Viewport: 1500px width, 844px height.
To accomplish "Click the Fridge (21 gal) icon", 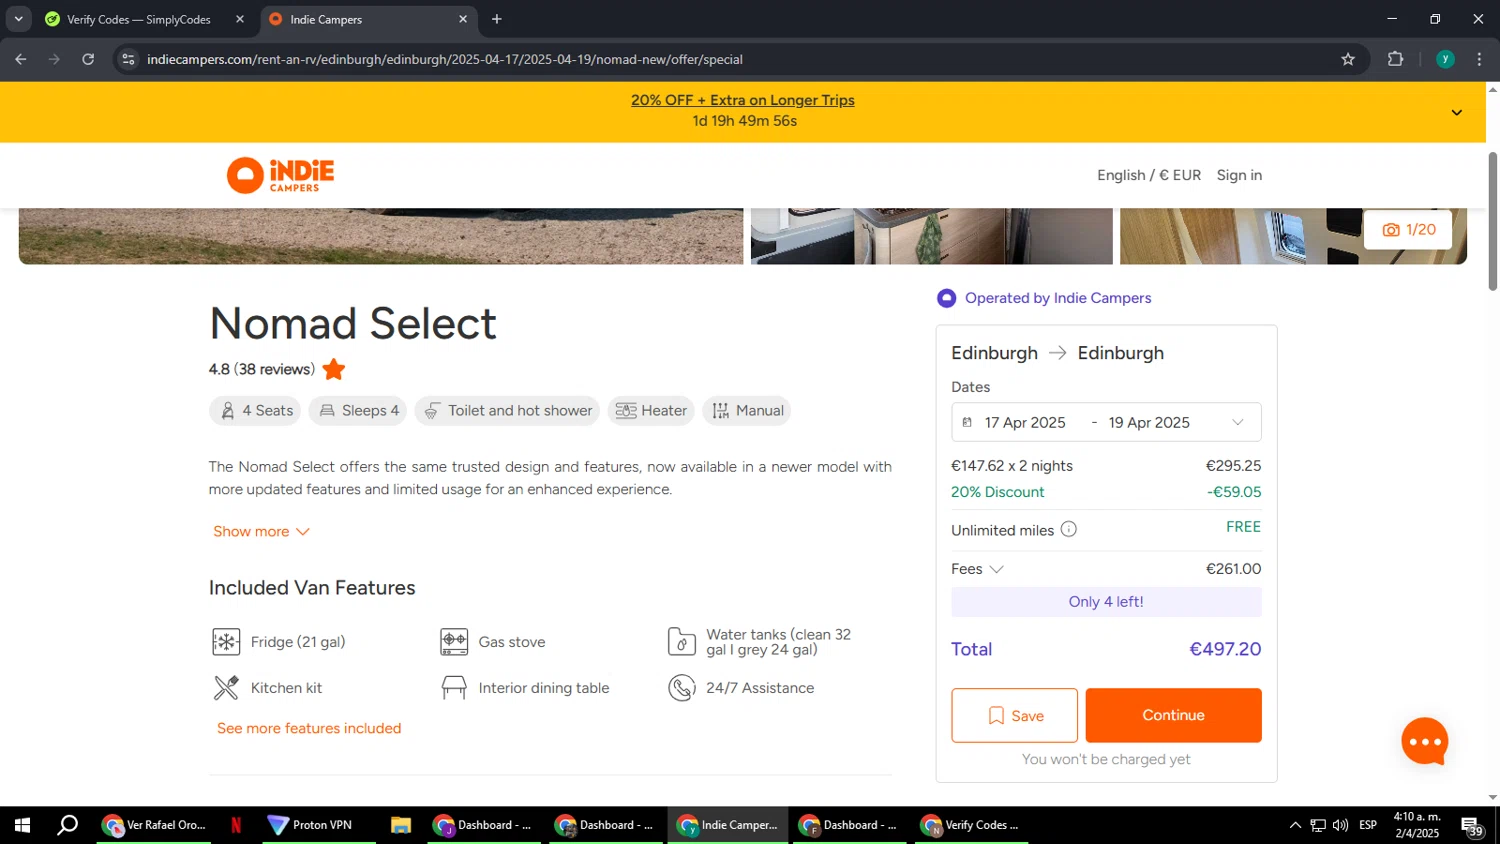I will pyautogui.click(x=226, y=642).
